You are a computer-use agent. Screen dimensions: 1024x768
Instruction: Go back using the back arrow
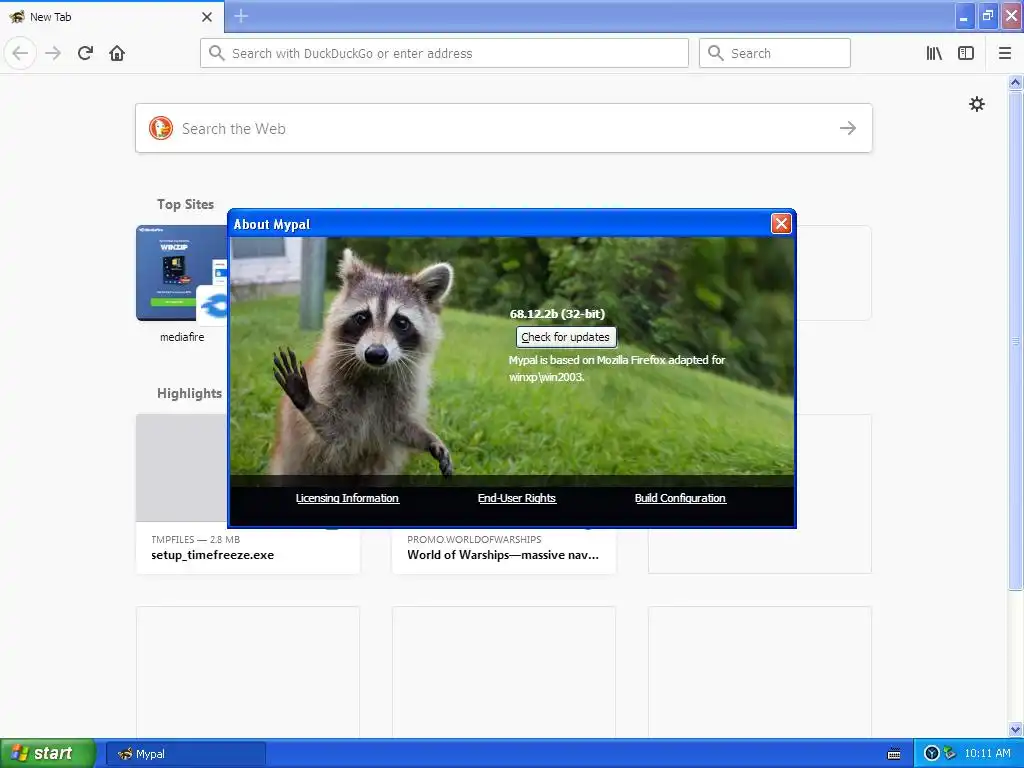click(x=20, y=53)
